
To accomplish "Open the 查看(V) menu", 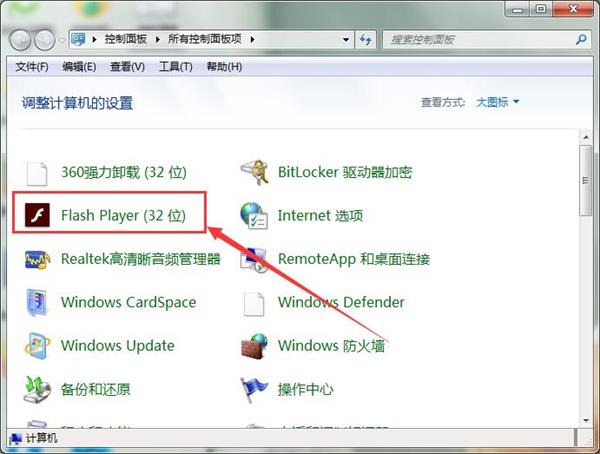I will tap(127, 67).
